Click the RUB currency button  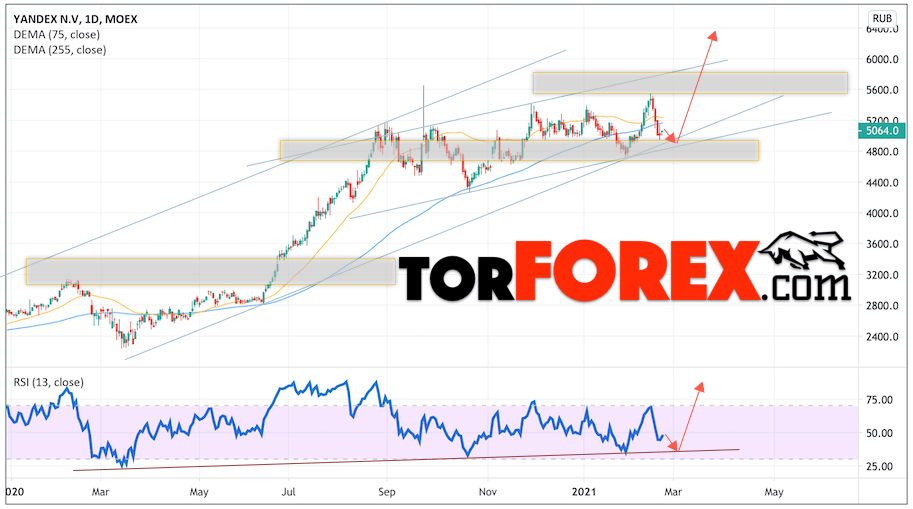pyautogui.click(x=882, y=18)
